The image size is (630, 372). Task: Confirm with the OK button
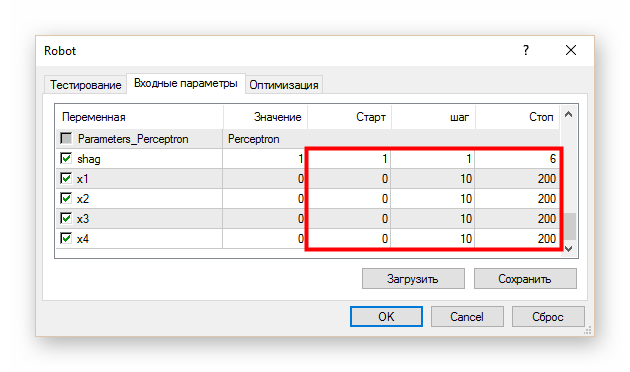click(x=386, y=317)
